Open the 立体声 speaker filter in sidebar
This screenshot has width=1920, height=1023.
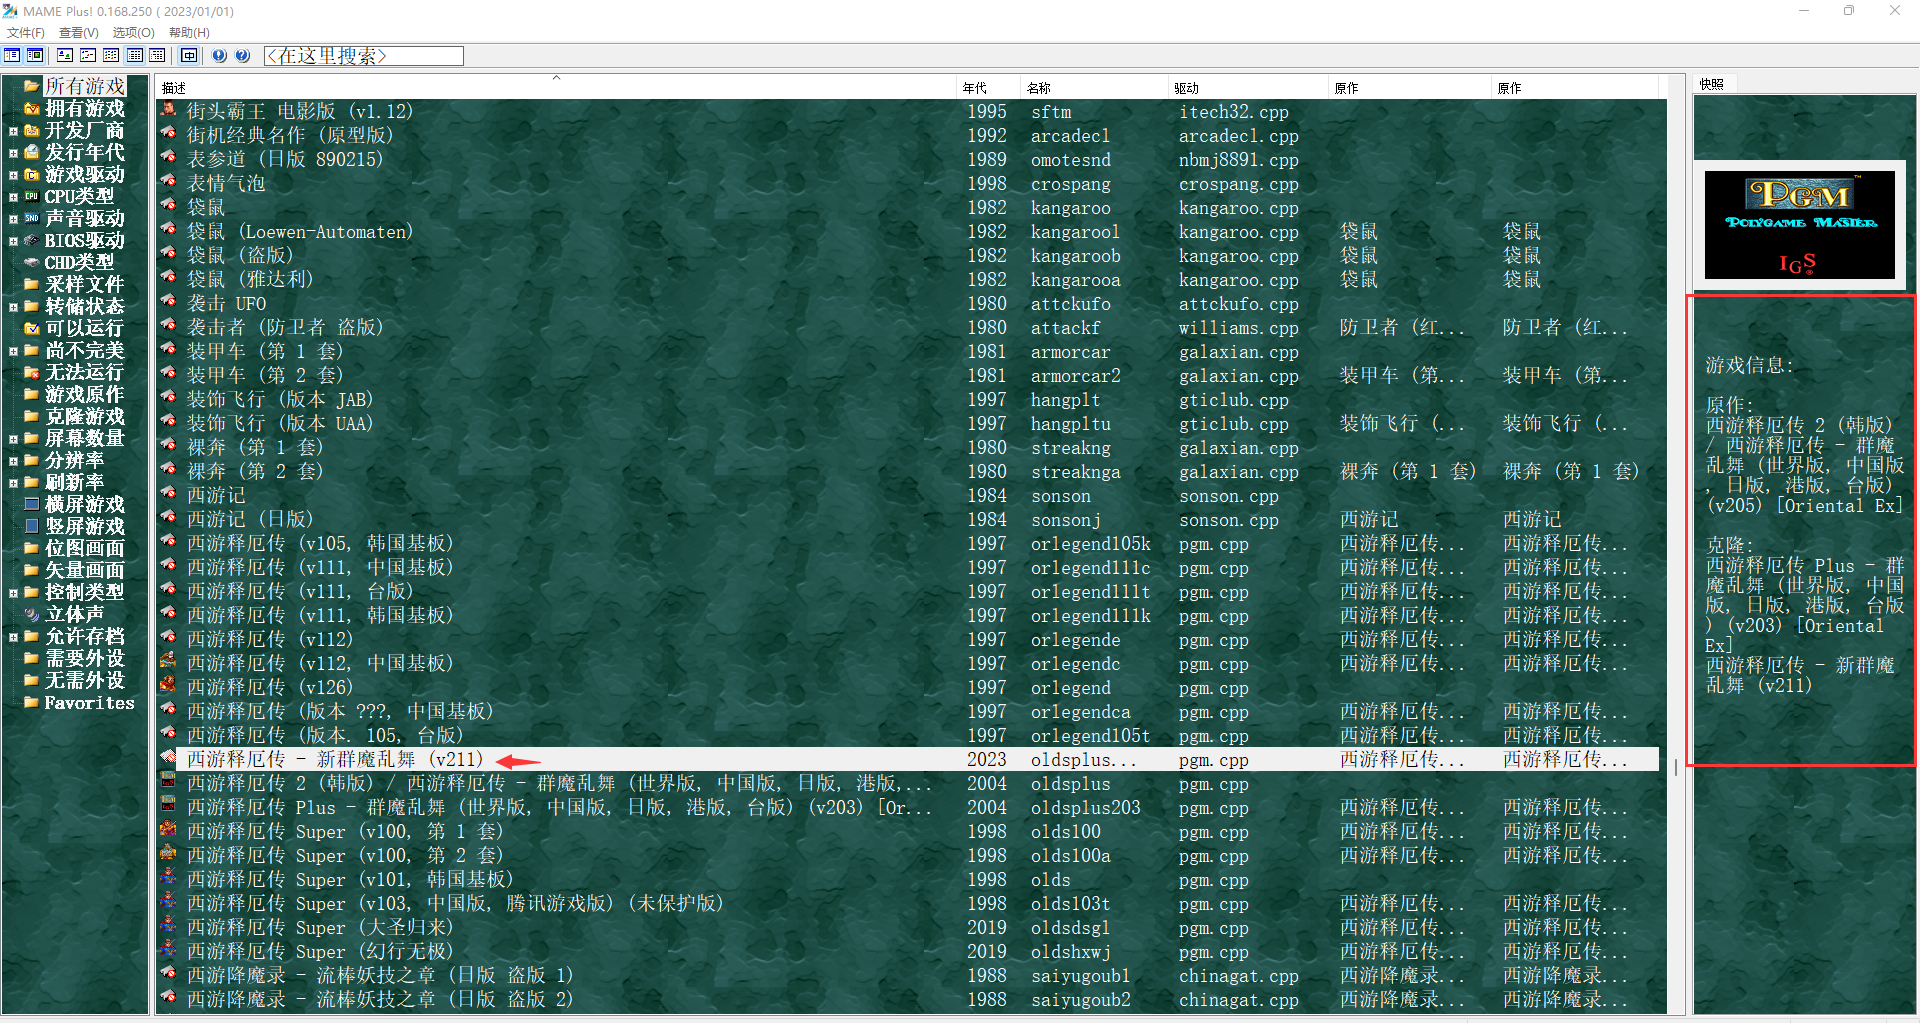coord(73,615)
